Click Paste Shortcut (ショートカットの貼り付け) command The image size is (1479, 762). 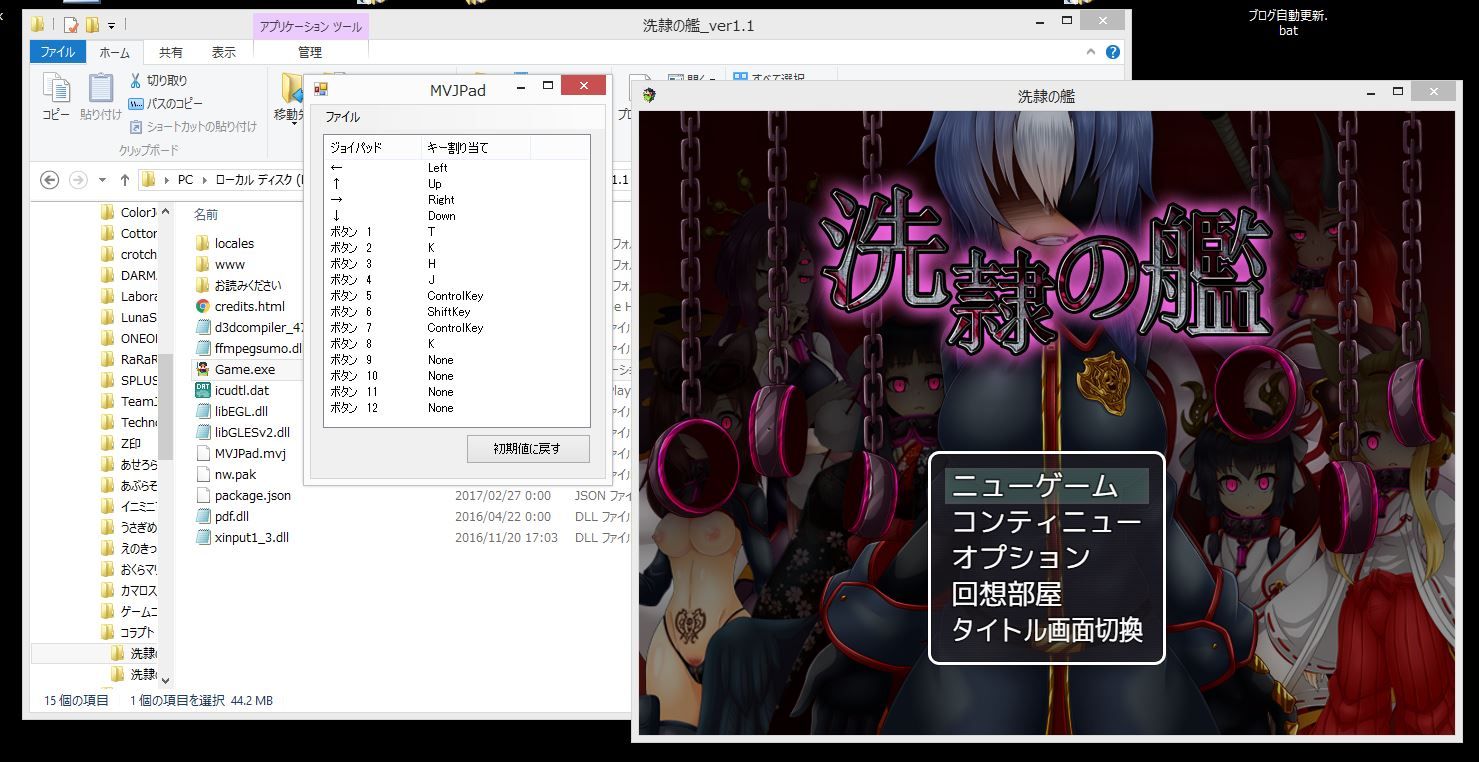pos(193,127)
